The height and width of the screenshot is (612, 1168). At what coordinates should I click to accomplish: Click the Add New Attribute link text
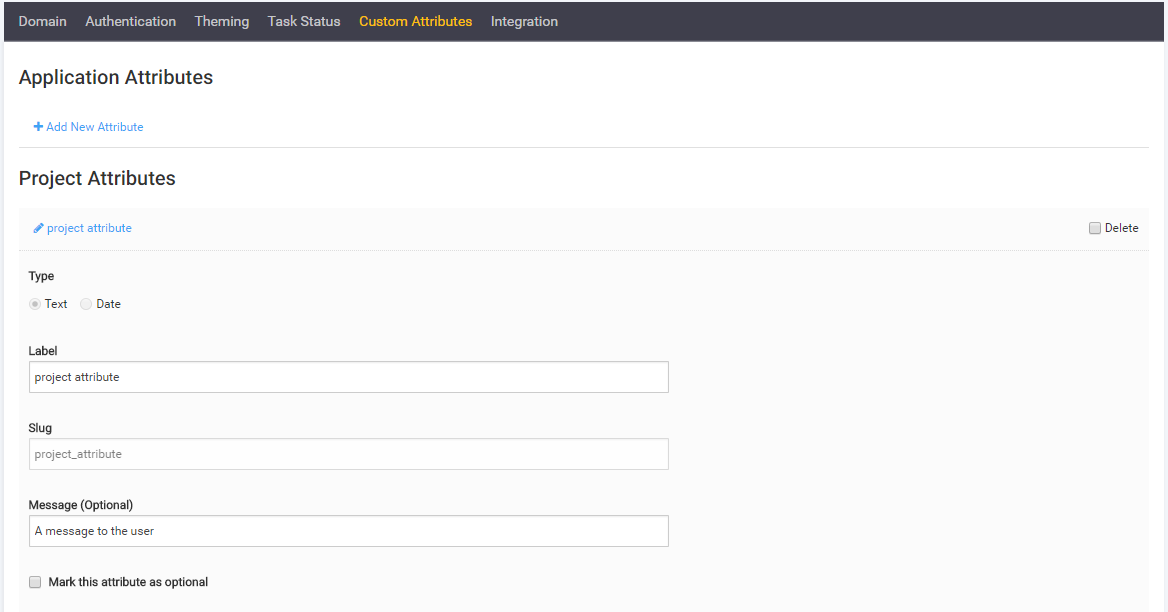[95, 127]
